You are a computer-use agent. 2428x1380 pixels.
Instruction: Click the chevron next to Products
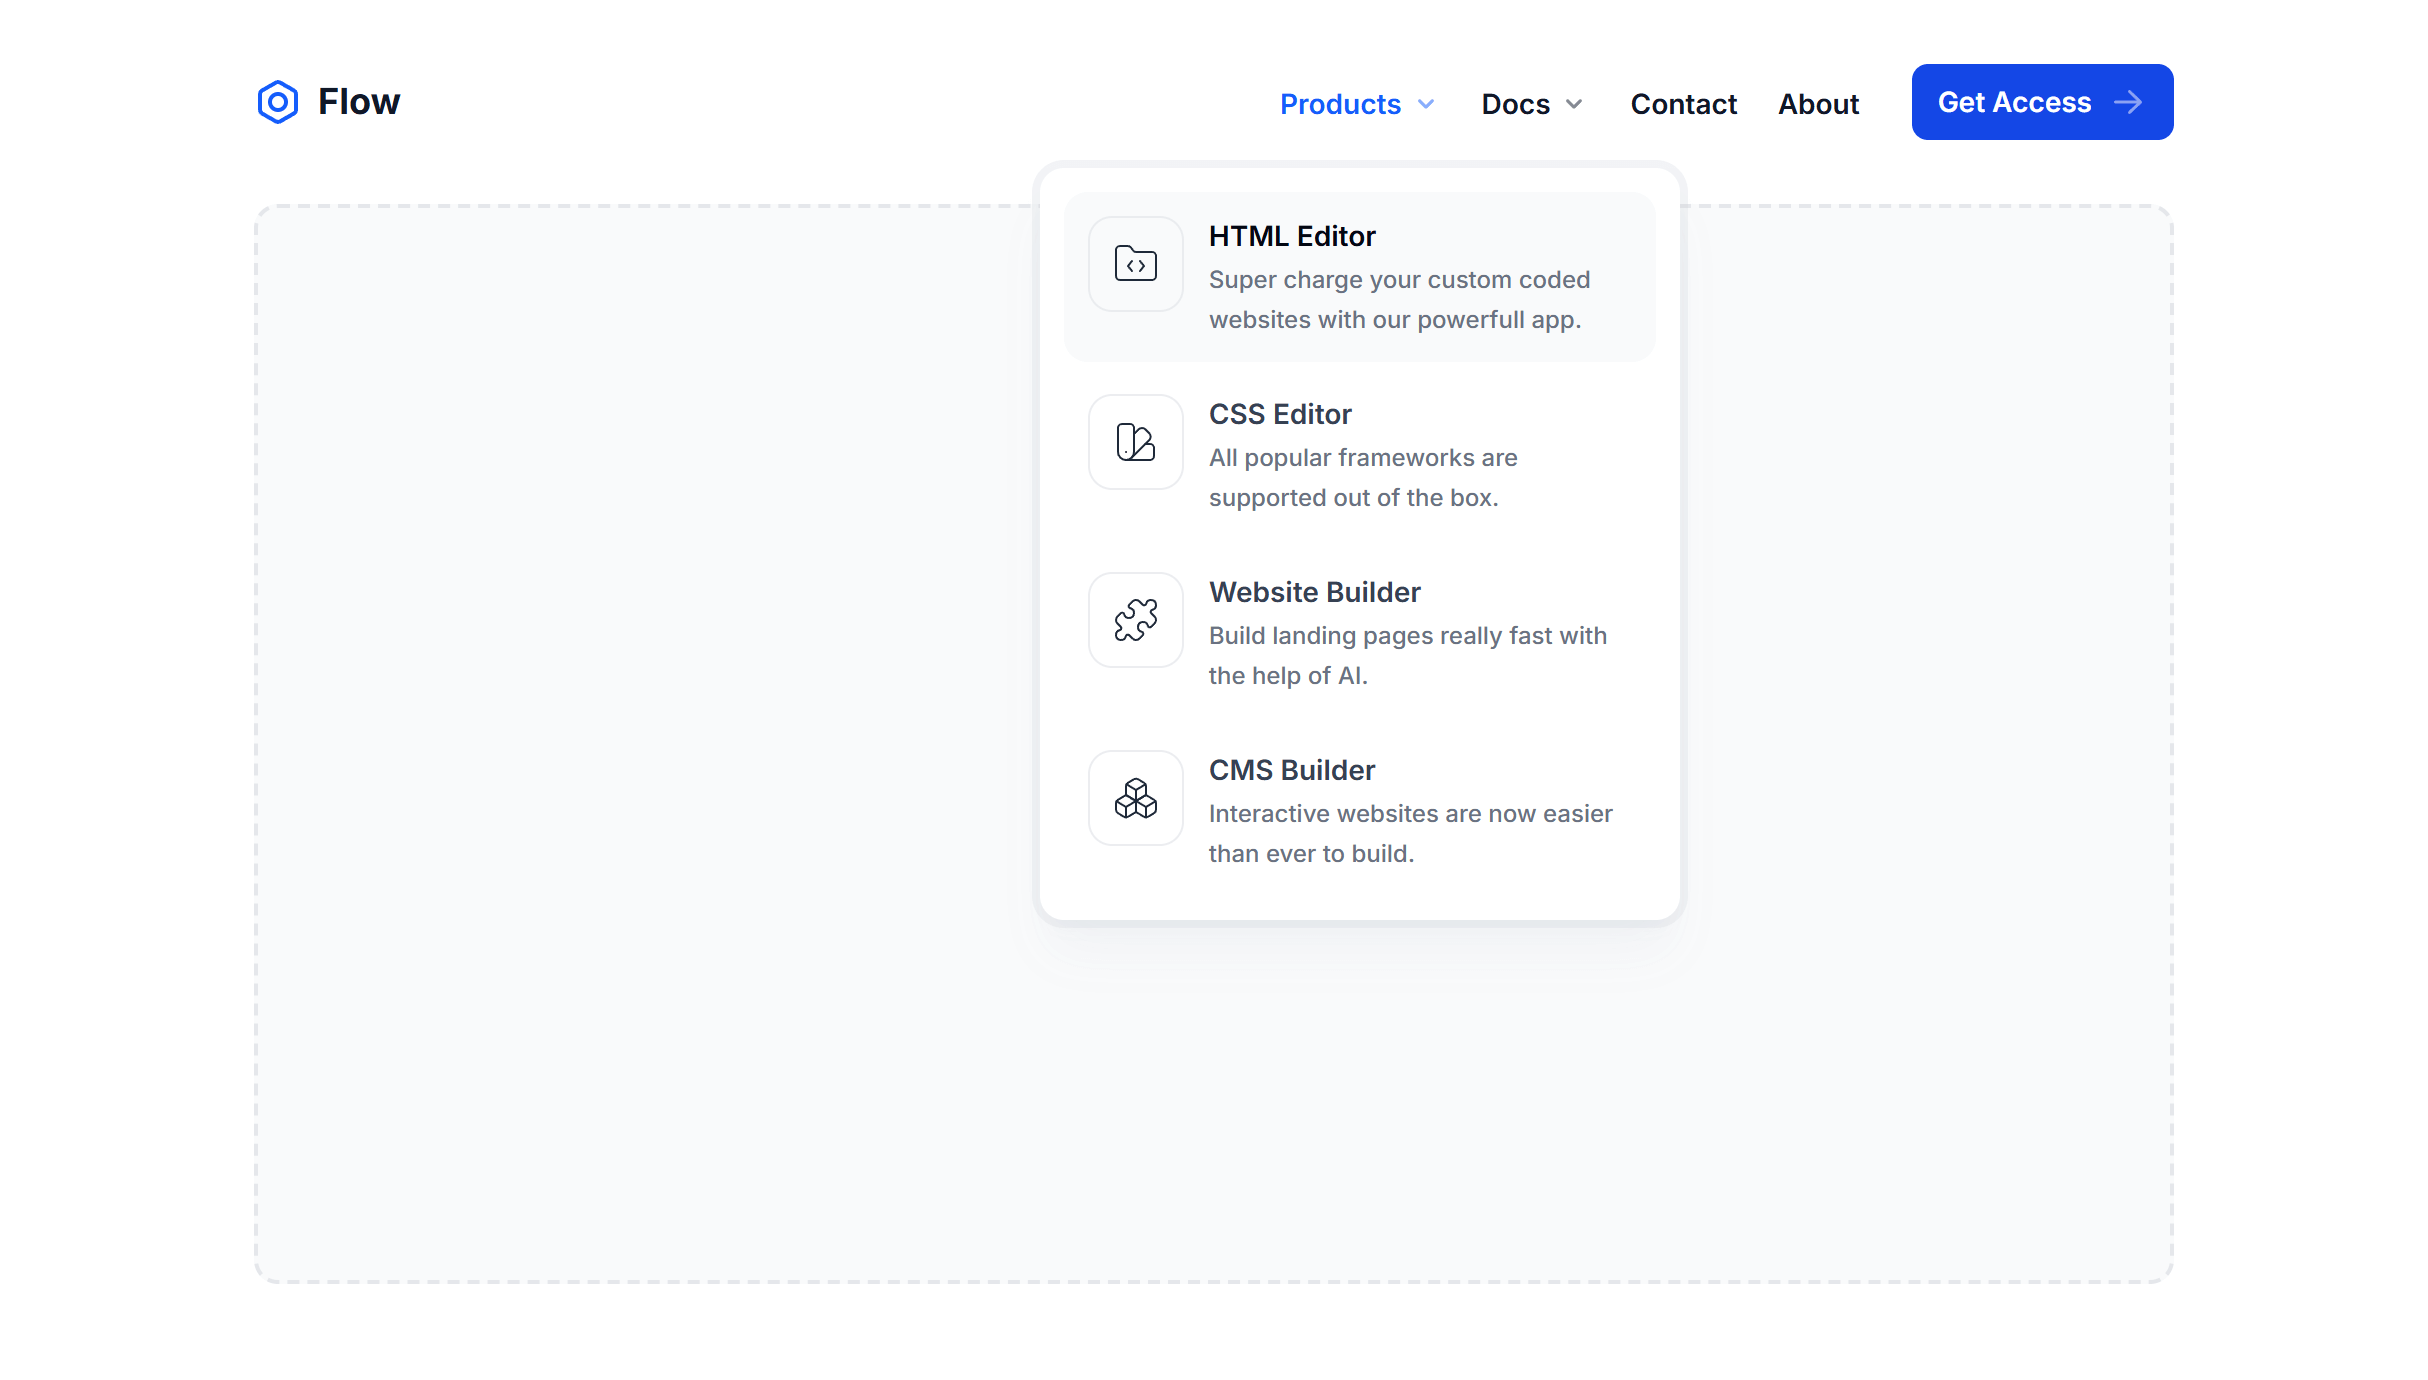1426,104
